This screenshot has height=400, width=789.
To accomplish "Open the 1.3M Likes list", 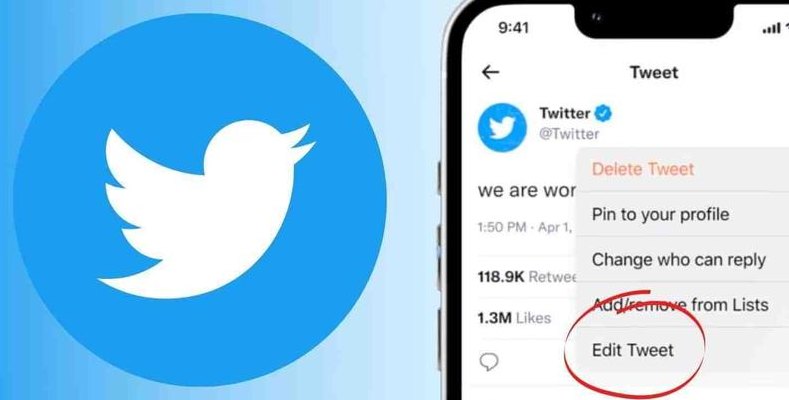I will pyautogui.click(x=514, y=317).
